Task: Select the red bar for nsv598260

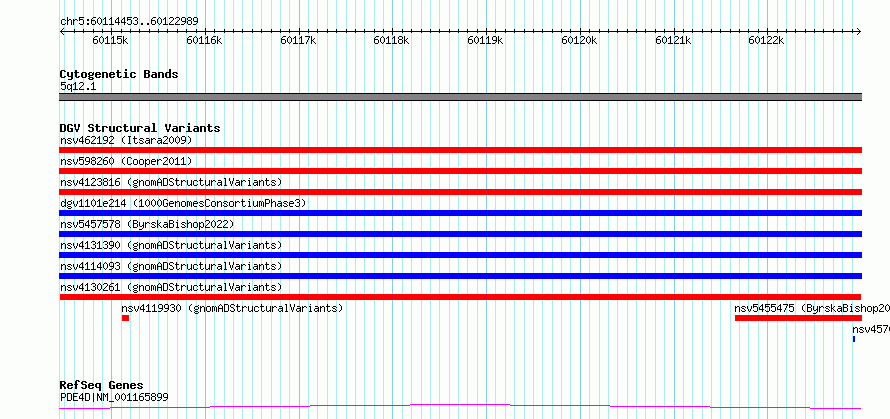Action: click(460, 171)
